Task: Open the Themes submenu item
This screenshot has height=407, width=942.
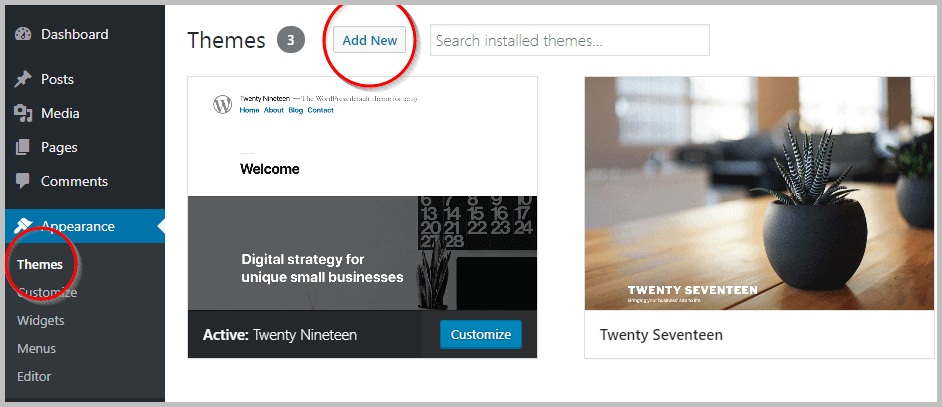Action: pos(40,264)
